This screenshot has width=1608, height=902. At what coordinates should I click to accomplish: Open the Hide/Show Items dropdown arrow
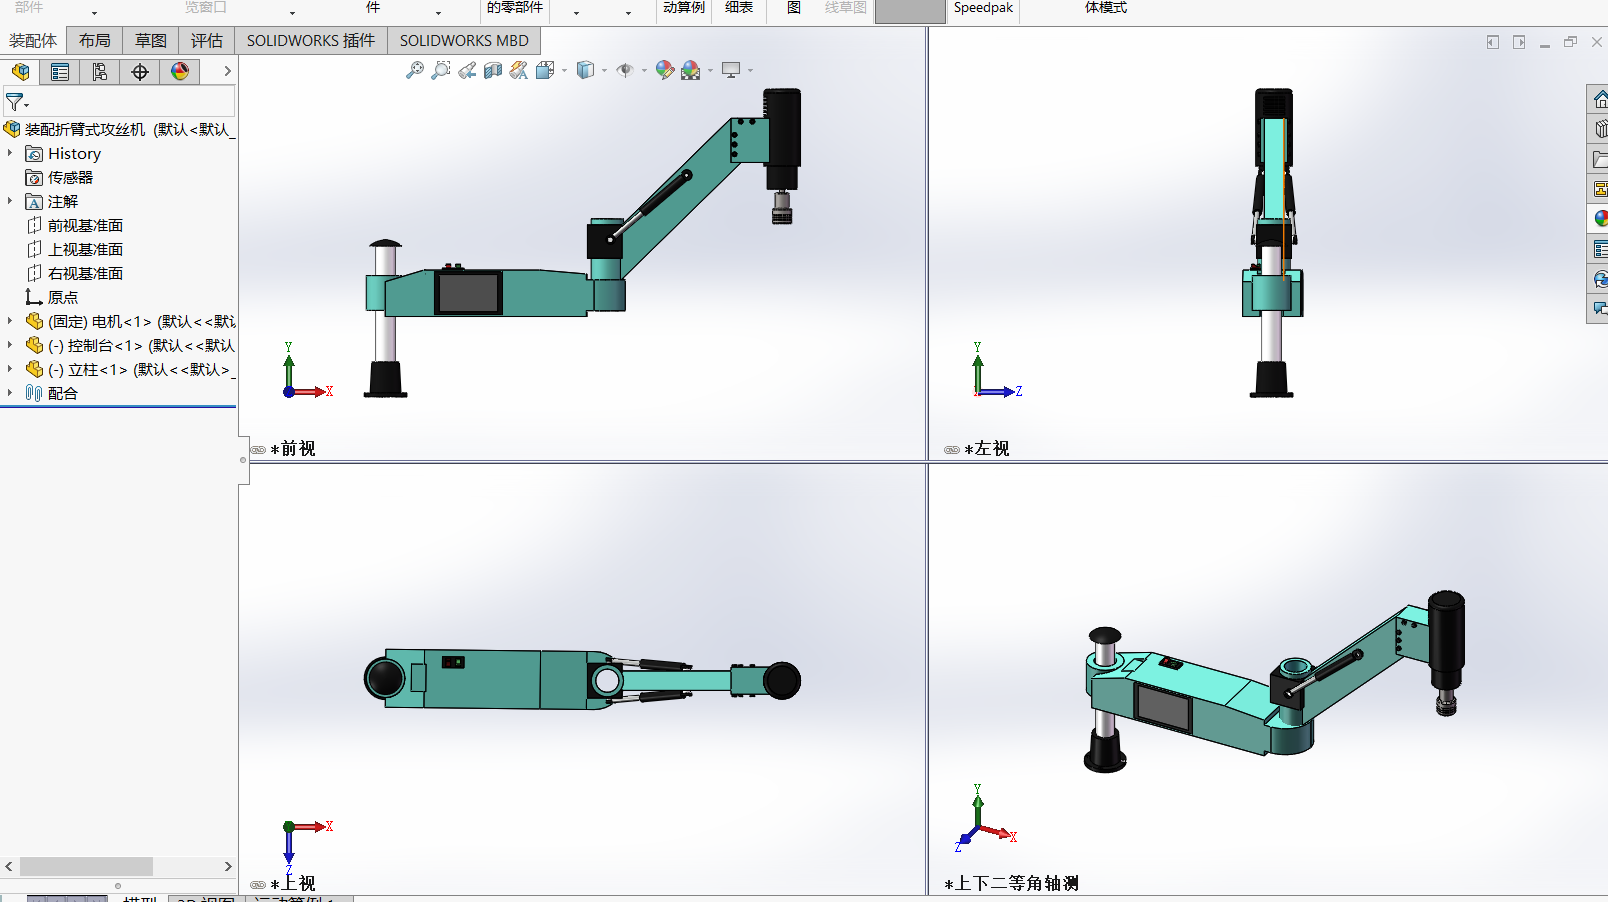coord(644,71)
